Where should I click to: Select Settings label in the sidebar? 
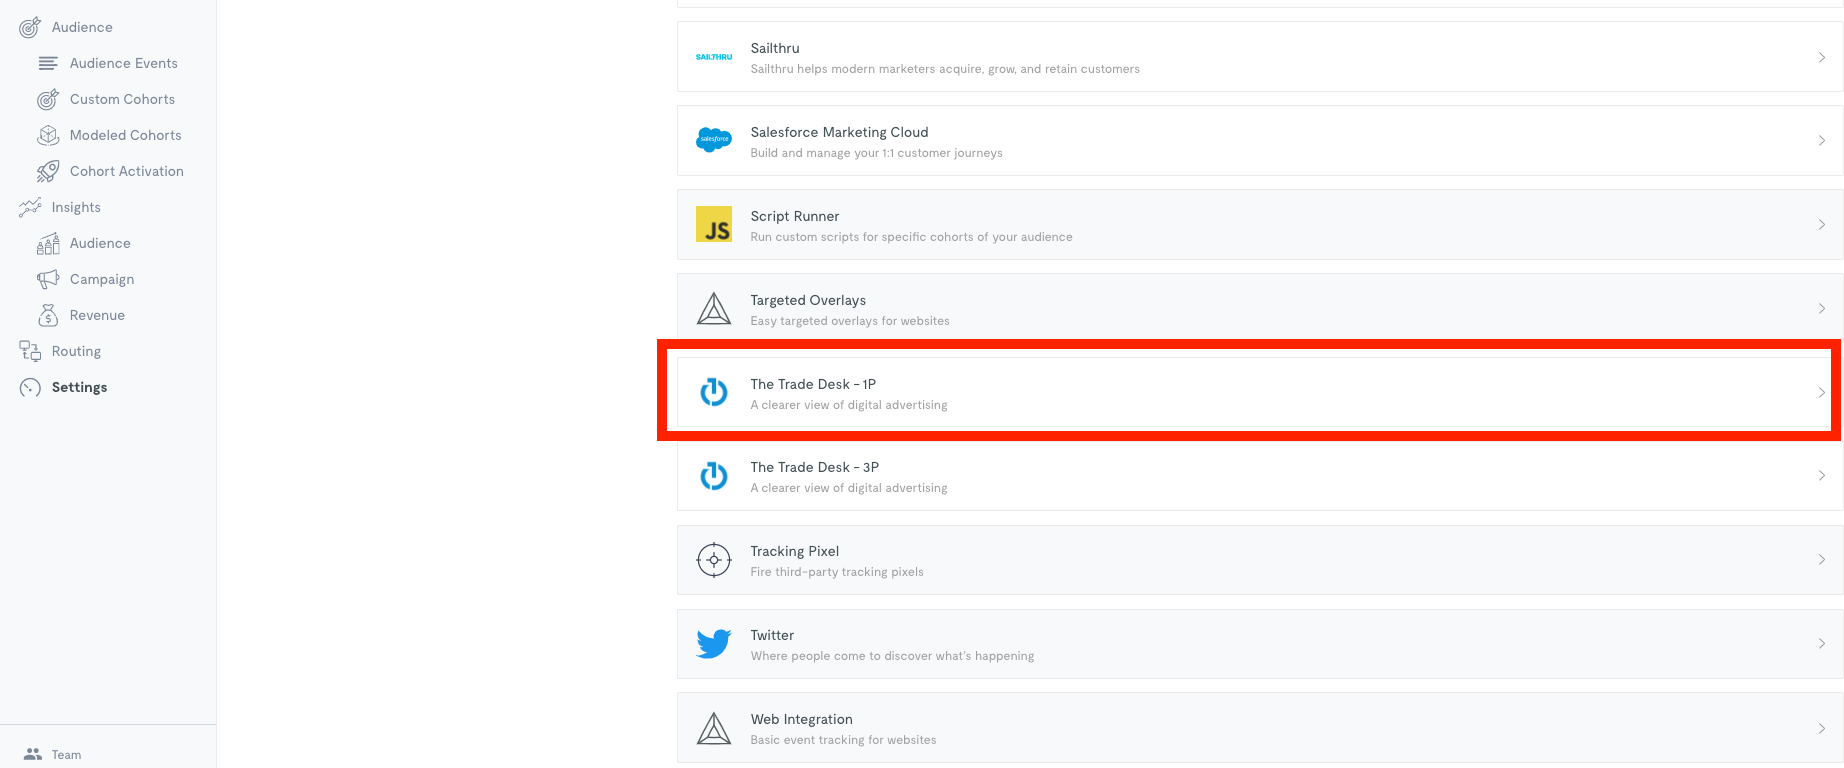[79, 387]
